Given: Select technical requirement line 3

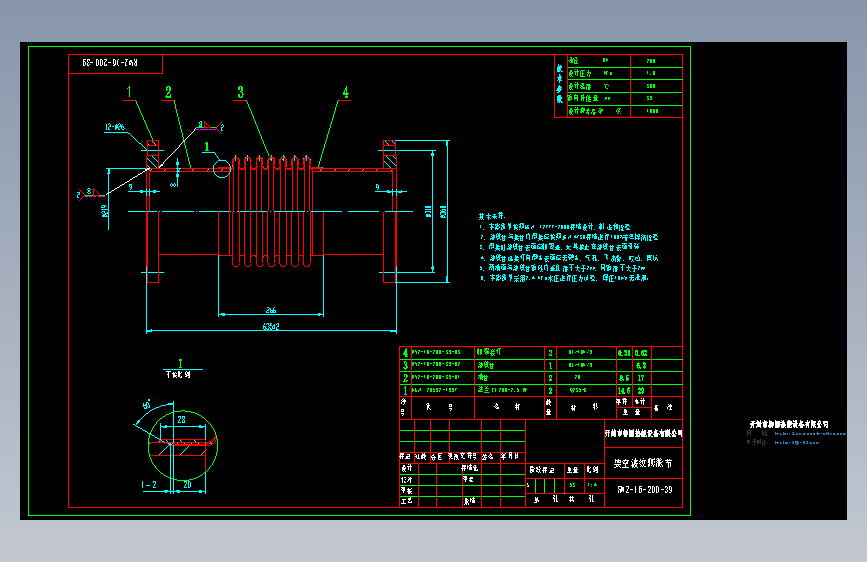Looking at the screenshot, I should (x=559, y=247).
